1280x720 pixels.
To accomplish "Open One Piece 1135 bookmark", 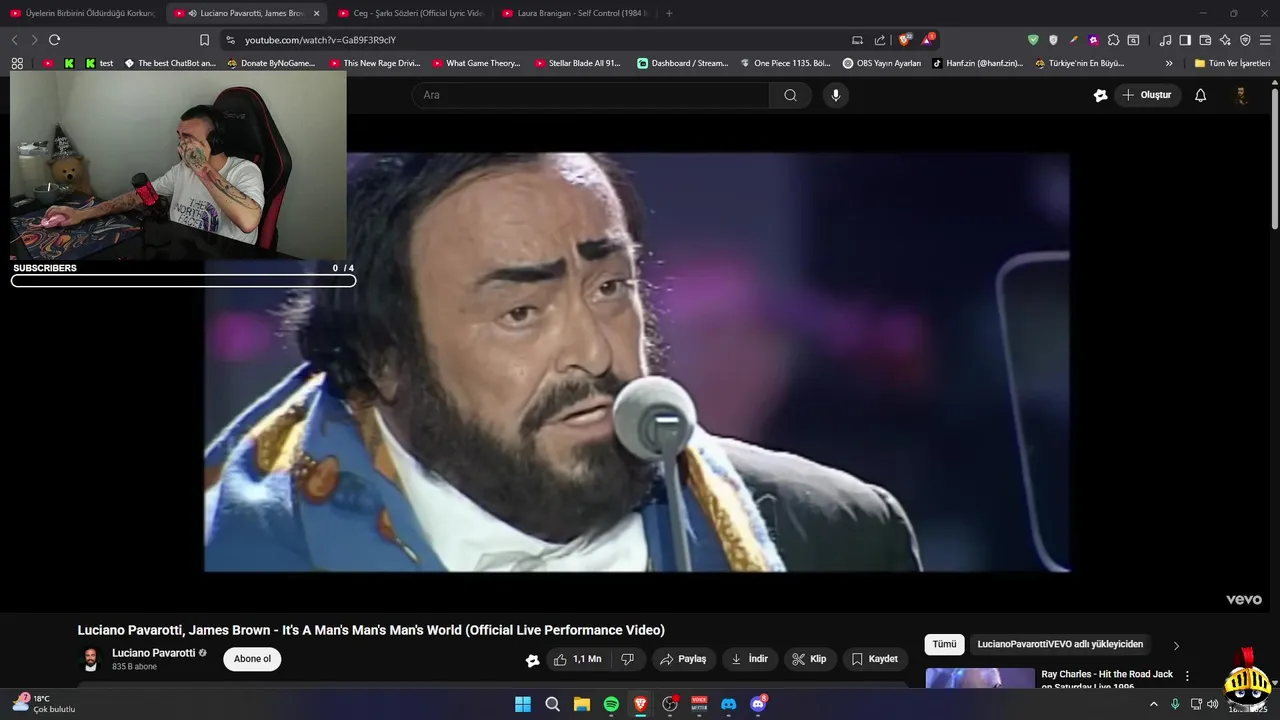I will pos(785,63).
